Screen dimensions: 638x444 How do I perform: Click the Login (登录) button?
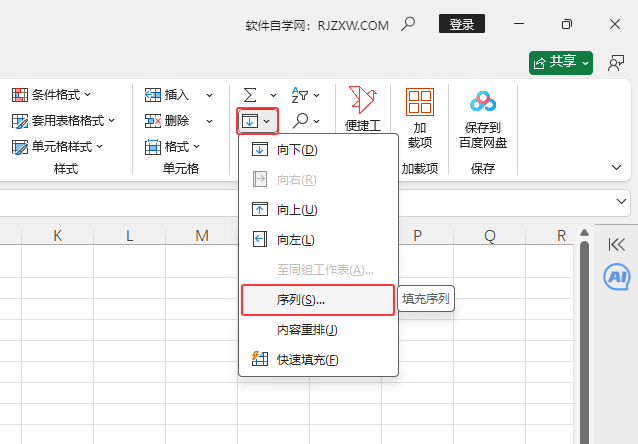pyautogui.click(x=461, y=24)
